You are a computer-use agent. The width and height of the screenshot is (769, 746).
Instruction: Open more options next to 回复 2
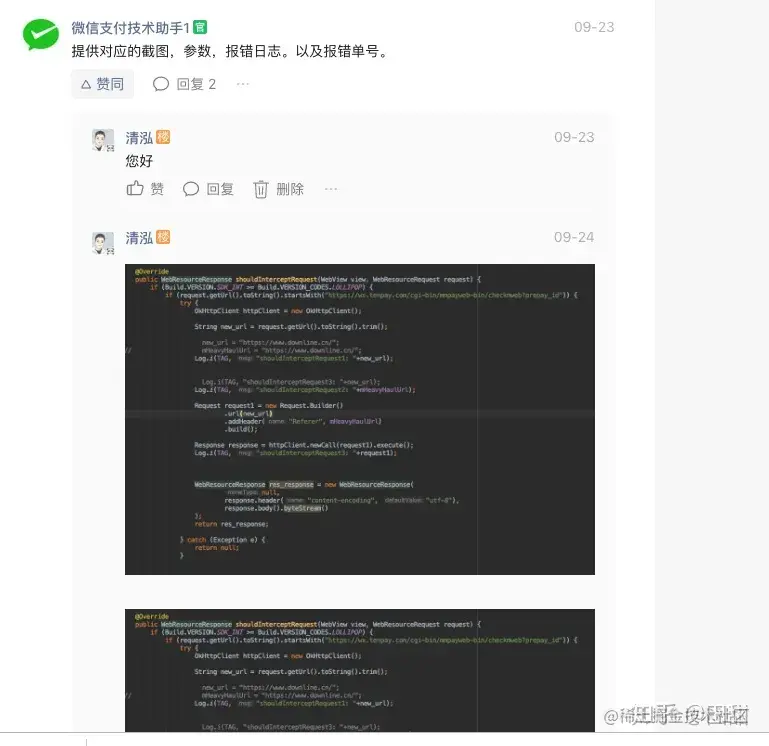(x=243, y=84)
